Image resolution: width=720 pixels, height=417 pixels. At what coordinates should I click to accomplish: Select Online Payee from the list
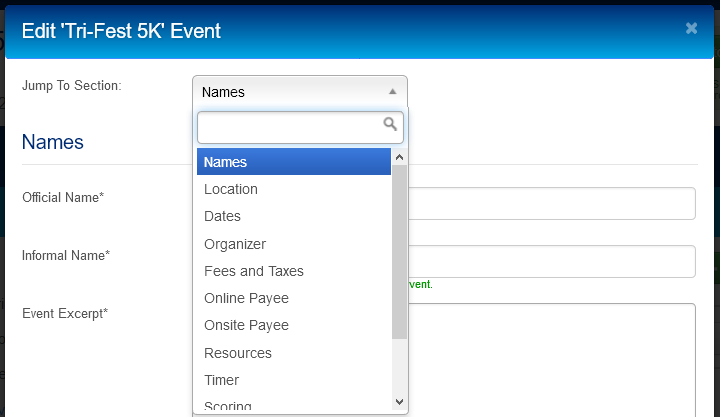(293, 298)
